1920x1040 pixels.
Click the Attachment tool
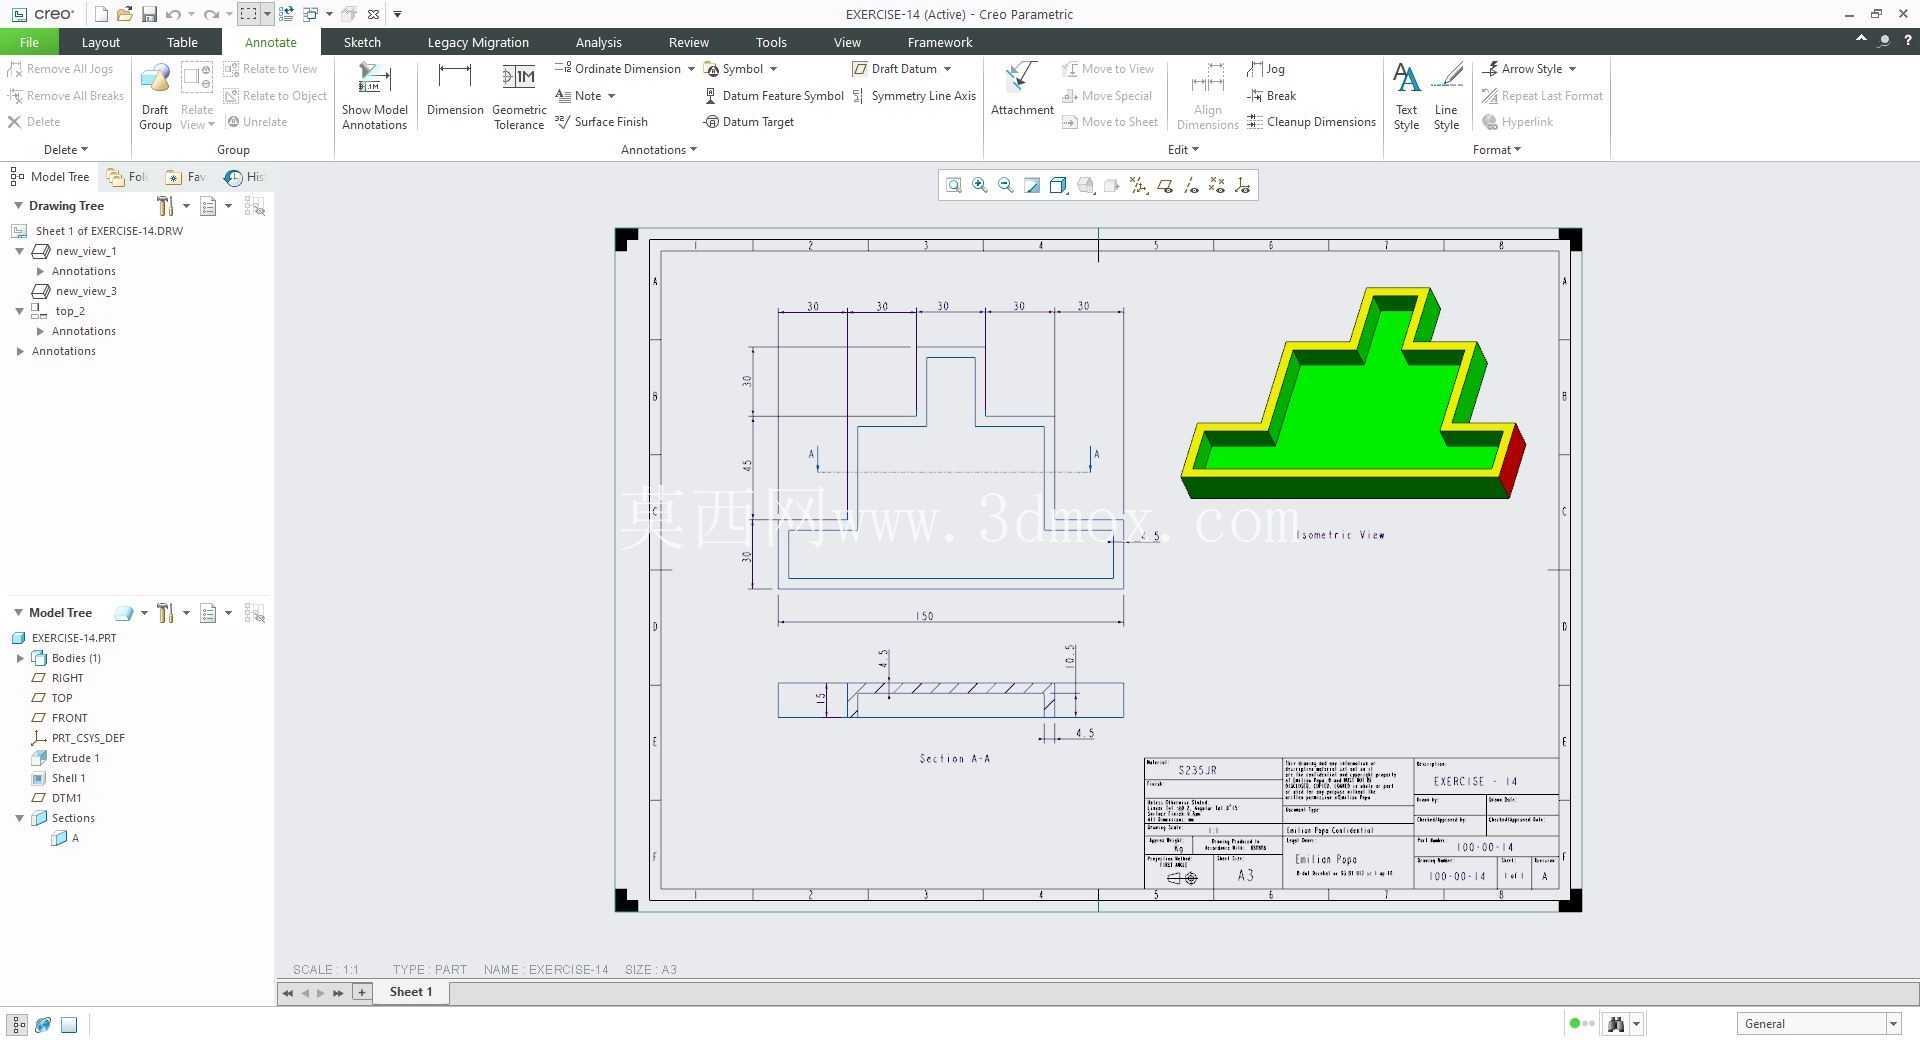[x=1022, y=90]
